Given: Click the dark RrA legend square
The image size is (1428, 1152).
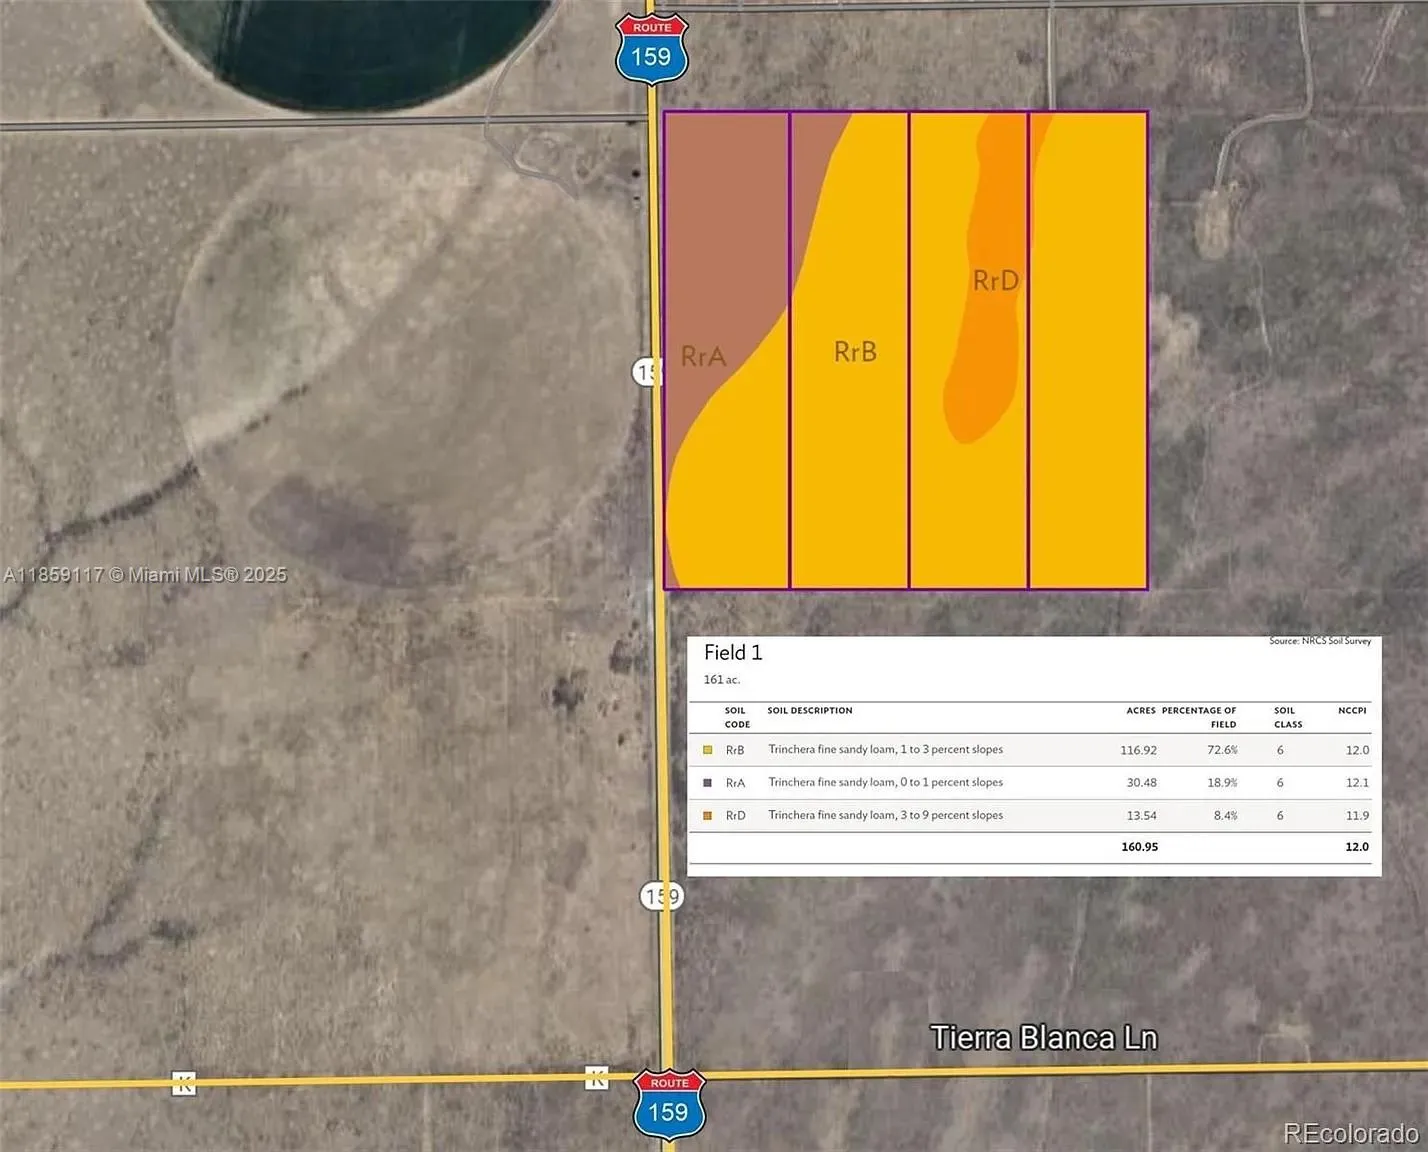Looking at the screenshot, I should [x=708, y=783].
